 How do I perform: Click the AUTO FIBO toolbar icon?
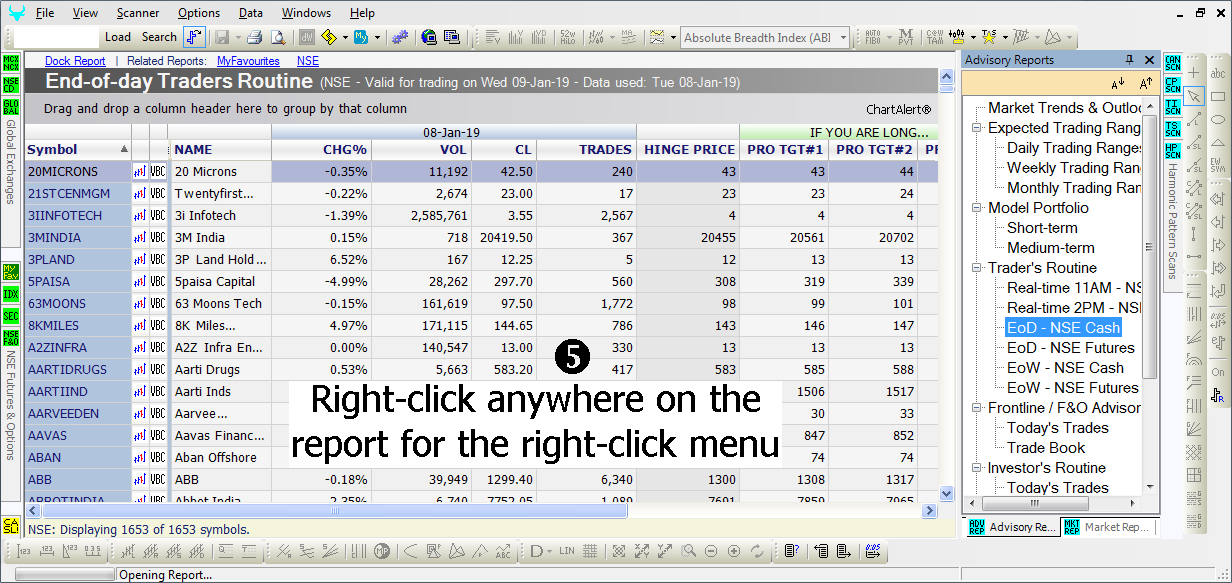[873, 37]
